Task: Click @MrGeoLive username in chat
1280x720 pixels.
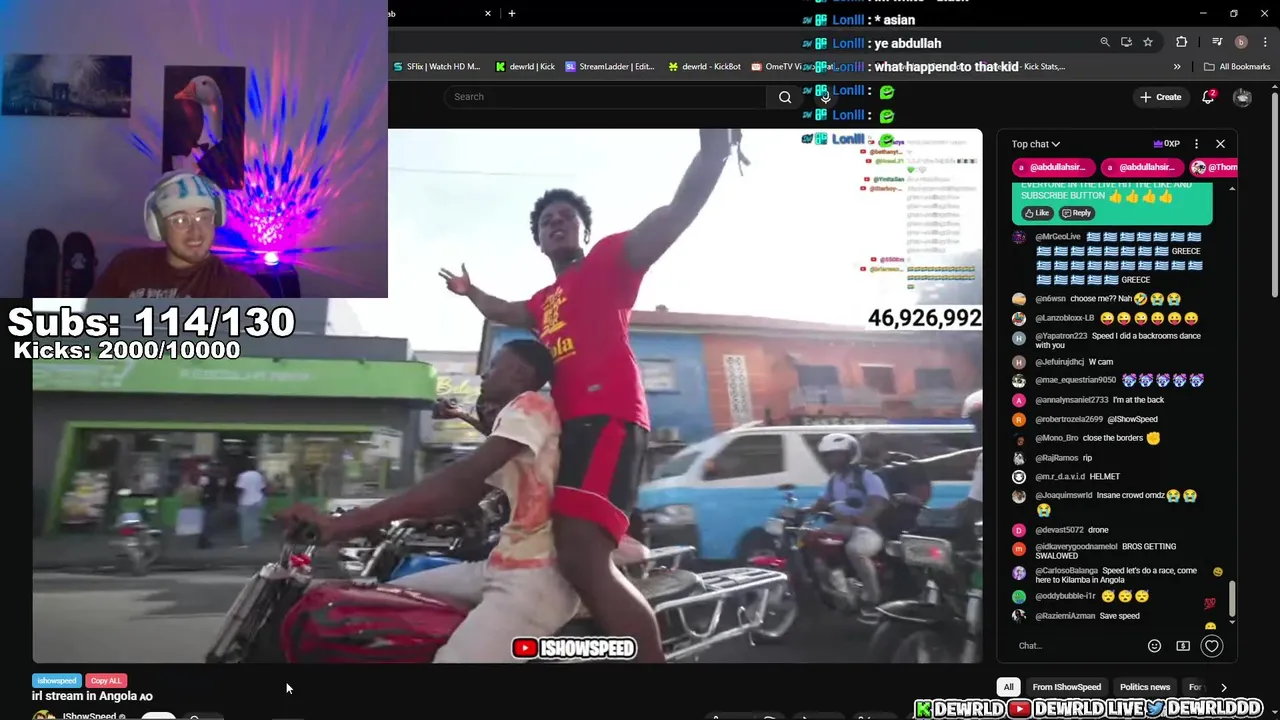Action: (x=1058, y=237)
